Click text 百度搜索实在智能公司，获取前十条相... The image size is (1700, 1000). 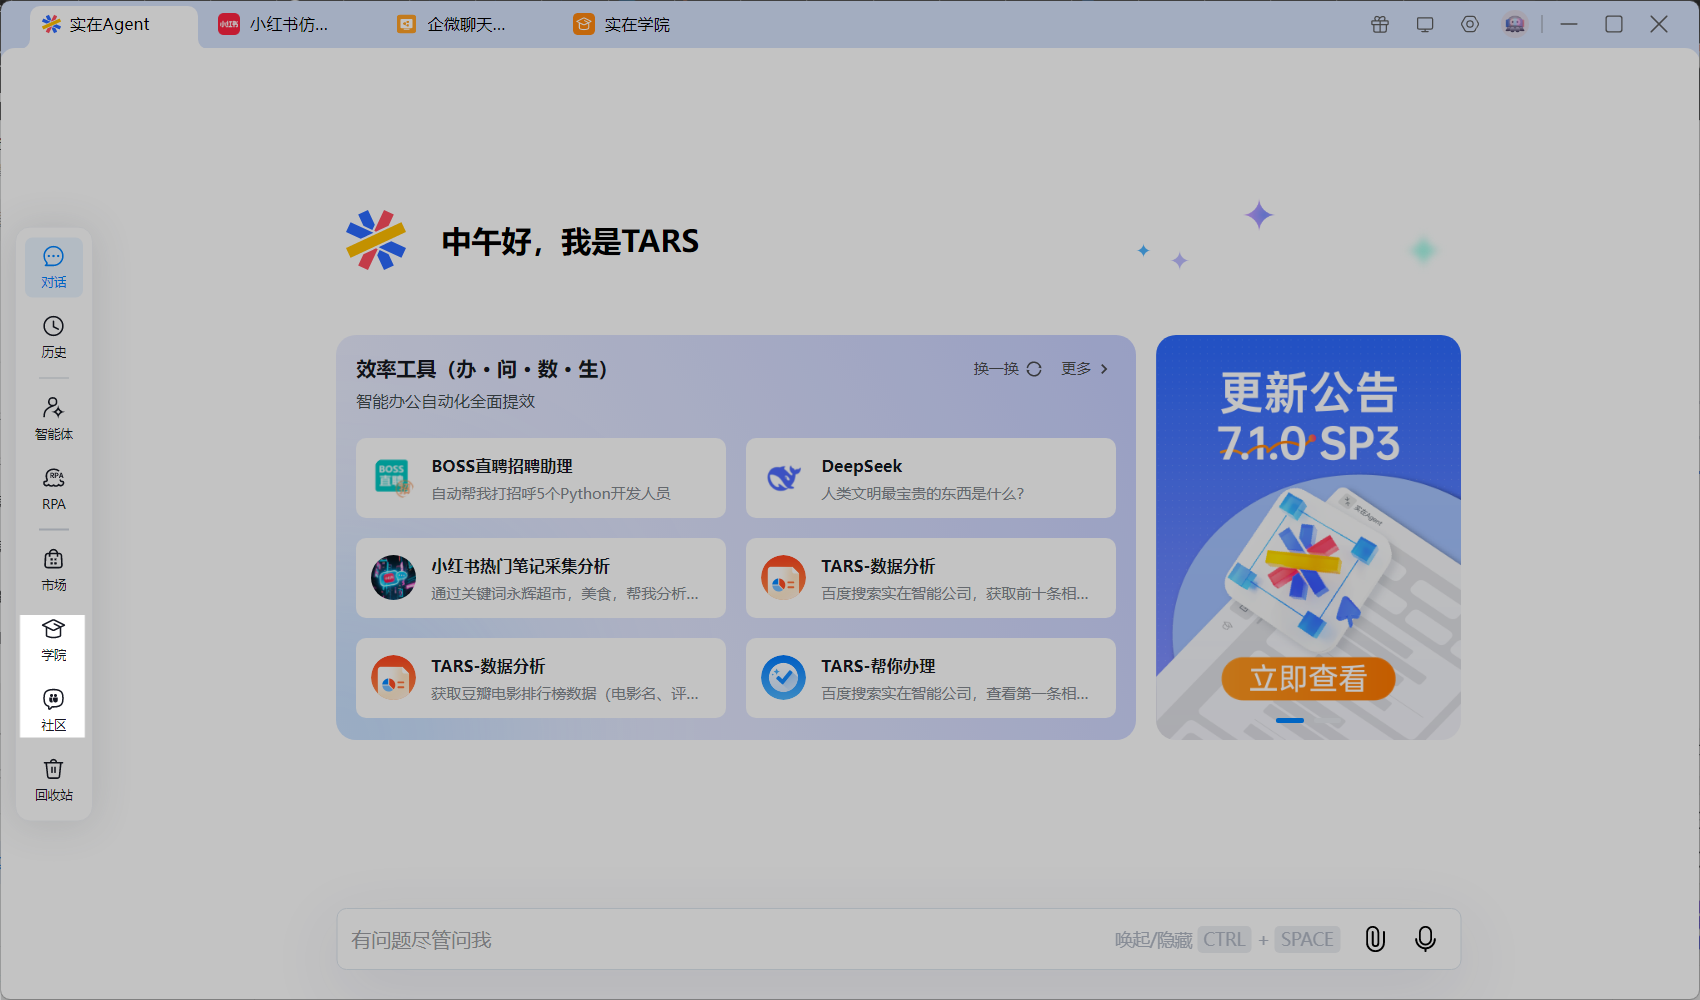[955, 594]
